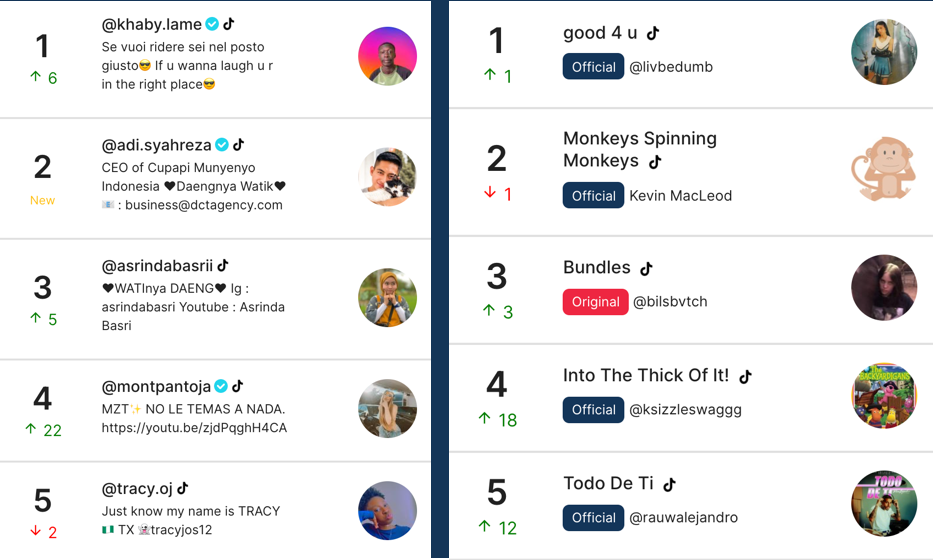The image size is (933, 560).
Task: Click verified badge beside @montpantoja
Action: pyautogui.click(x=221, y=386)
